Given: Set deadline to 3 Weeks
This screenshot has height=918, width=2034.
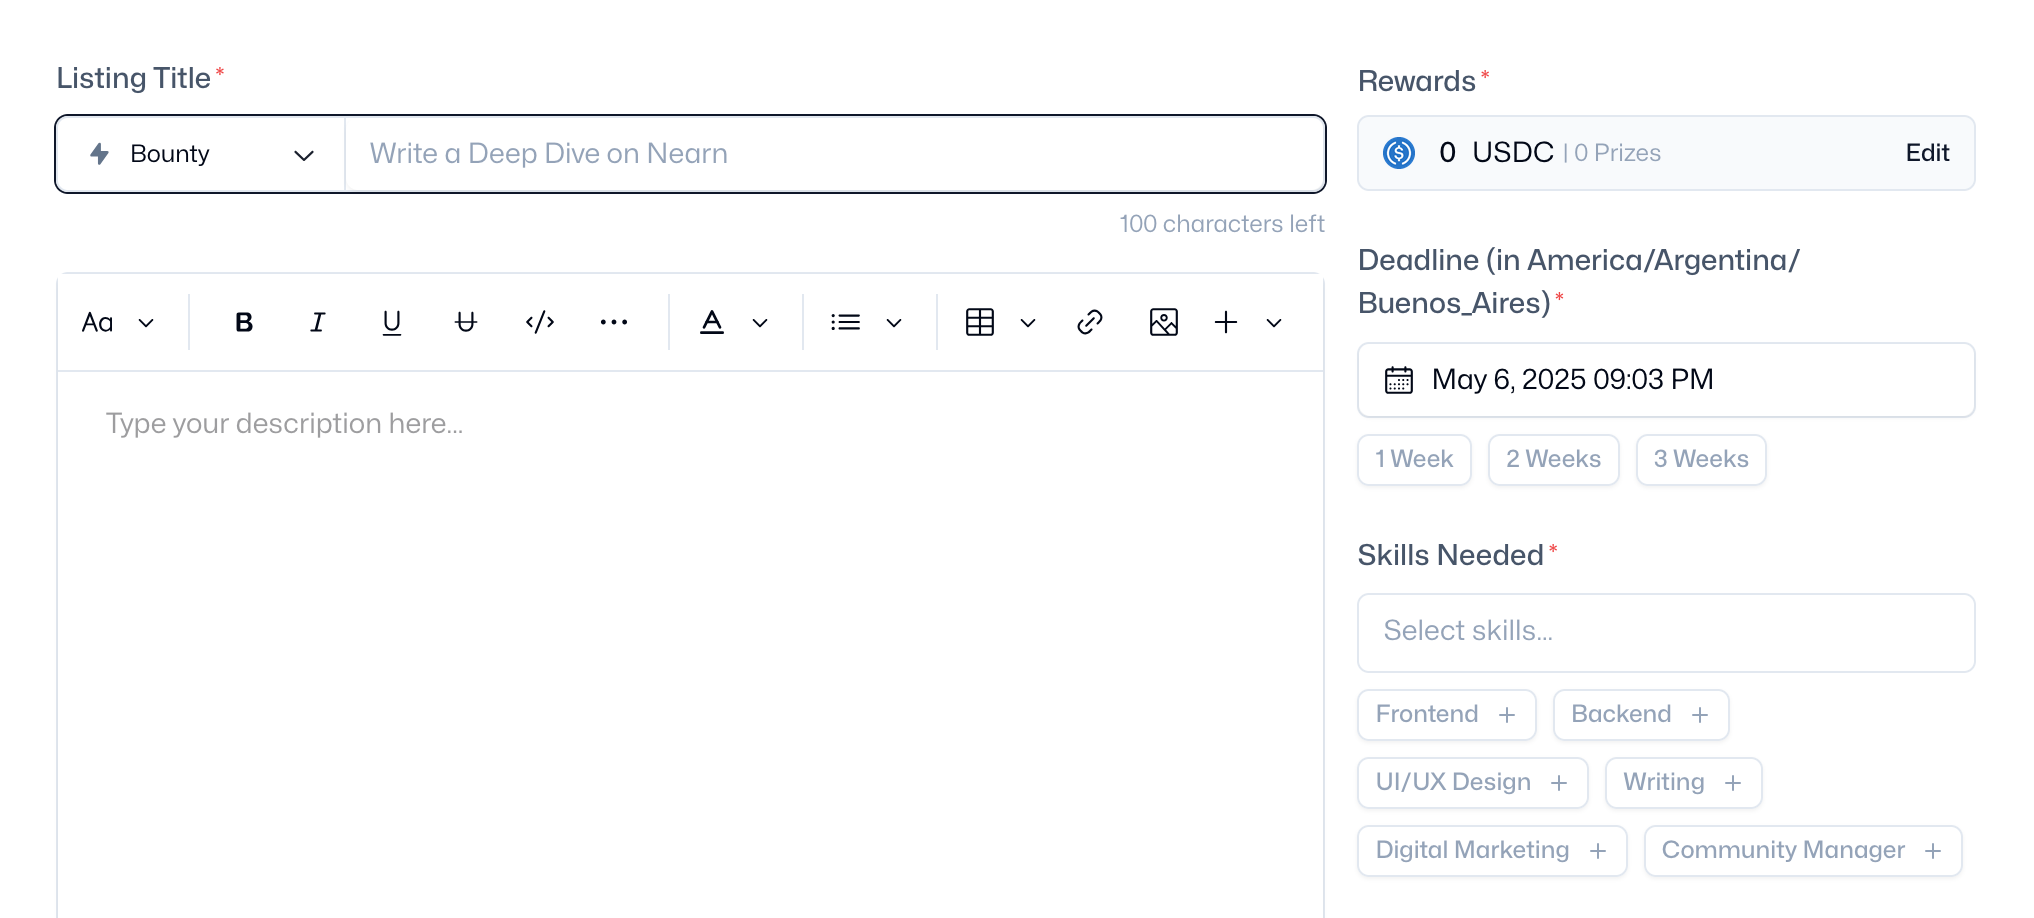Looking at the screenshot, I should (x=1701, y=460).
